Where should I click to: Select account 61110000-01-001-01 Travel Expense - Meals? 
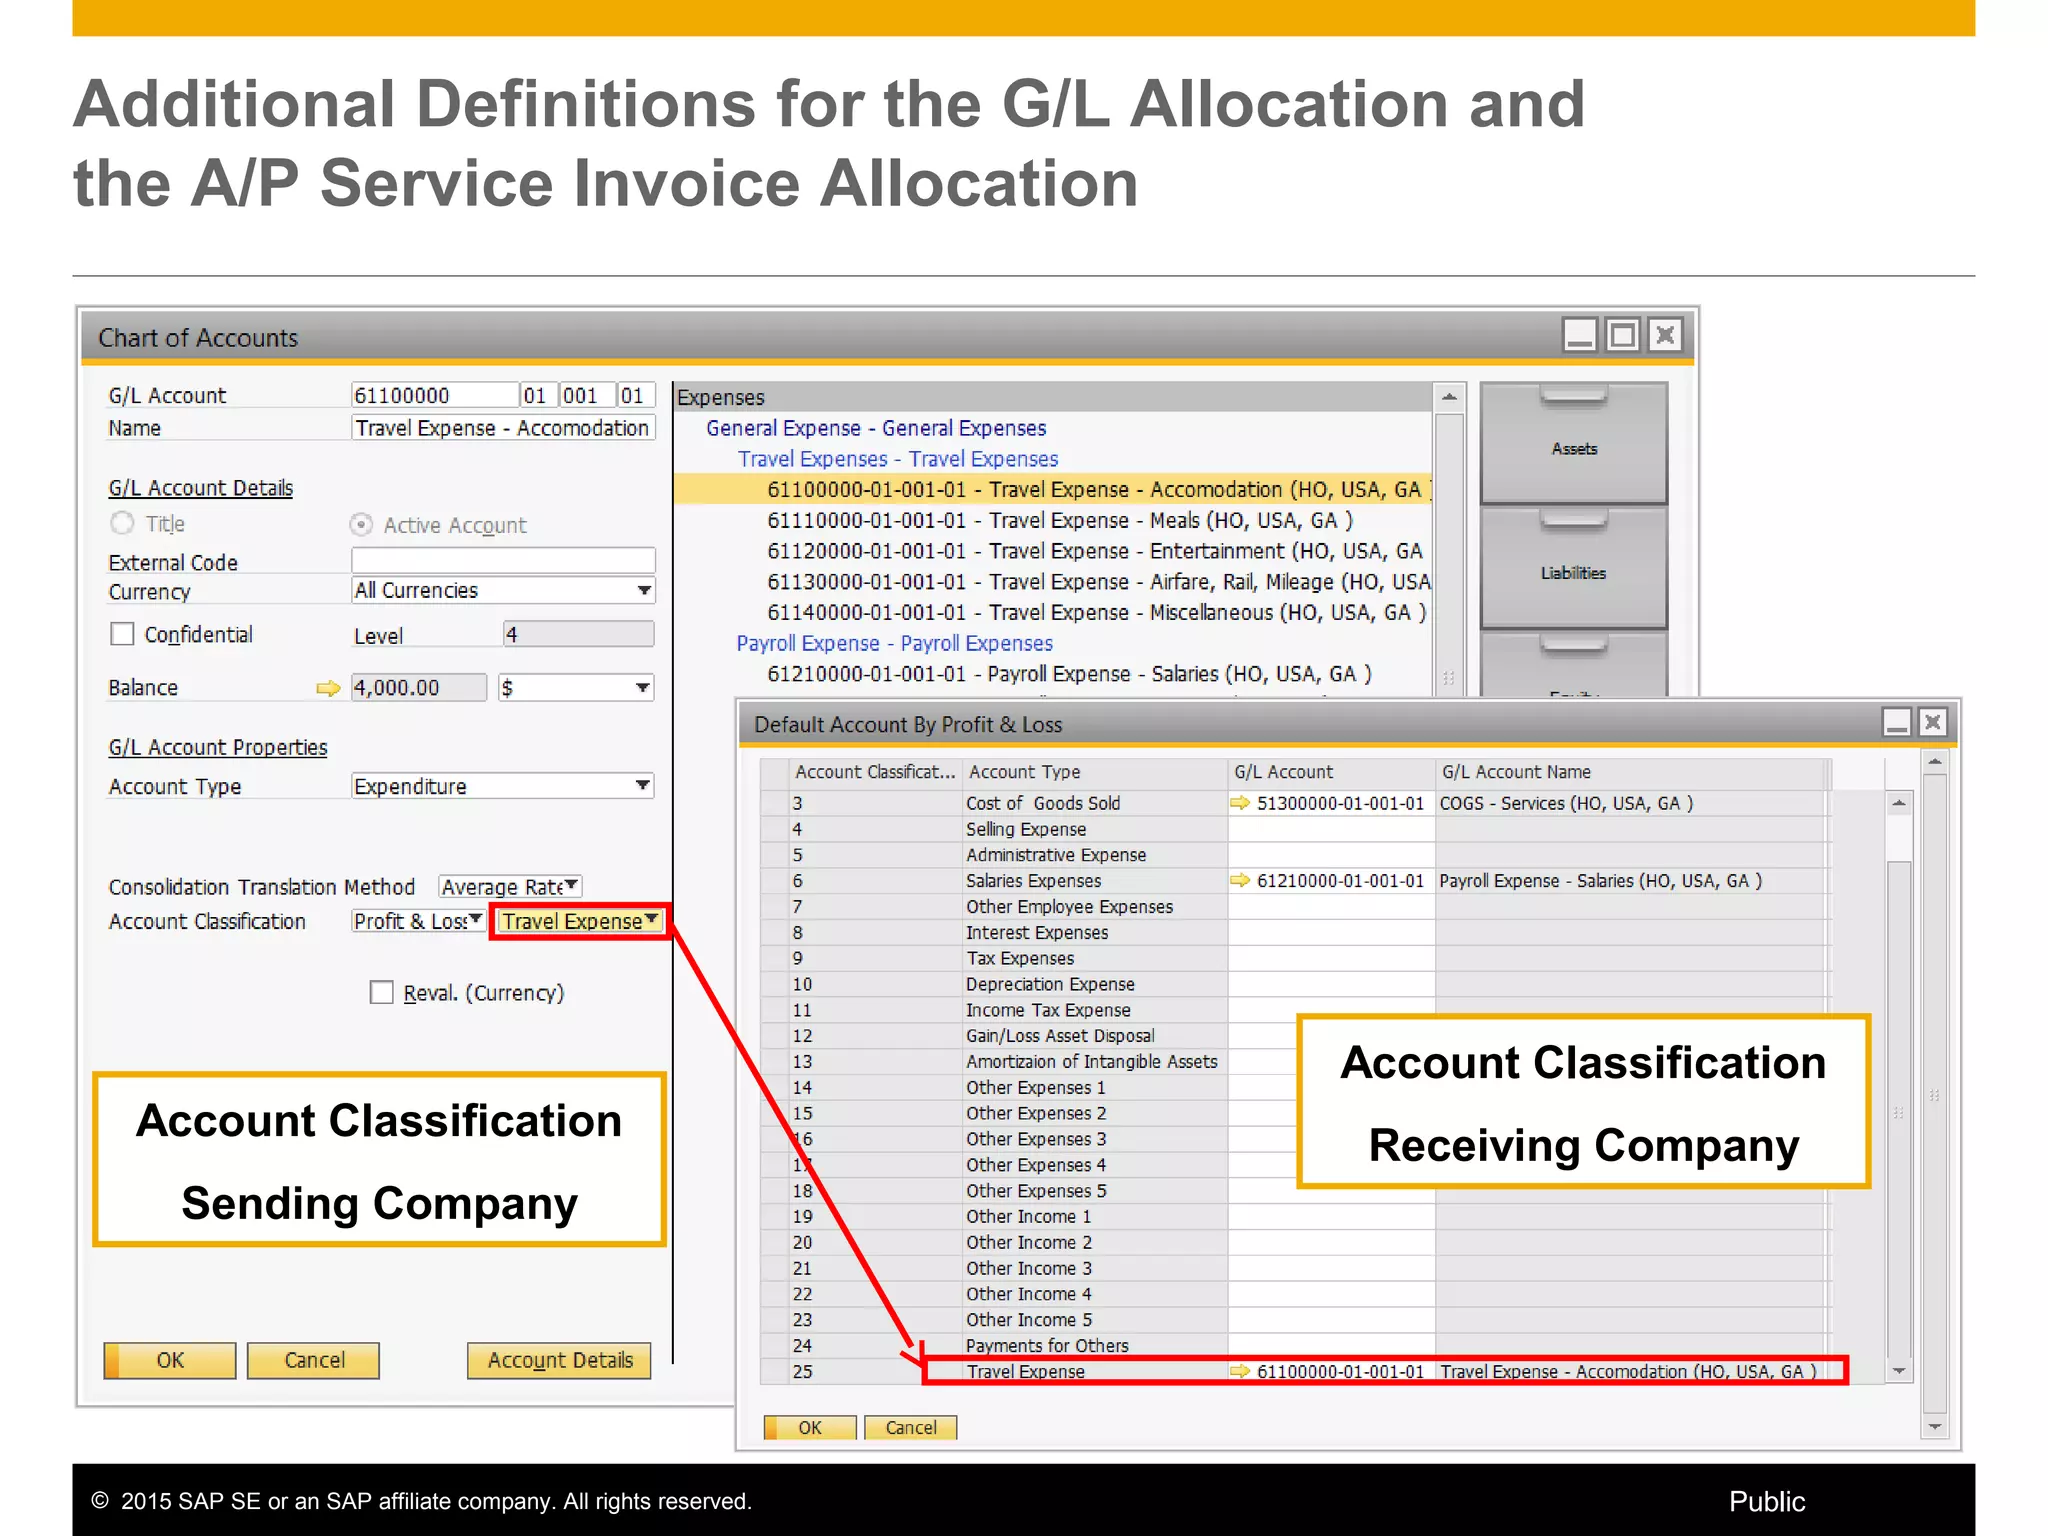(1060, 520)
